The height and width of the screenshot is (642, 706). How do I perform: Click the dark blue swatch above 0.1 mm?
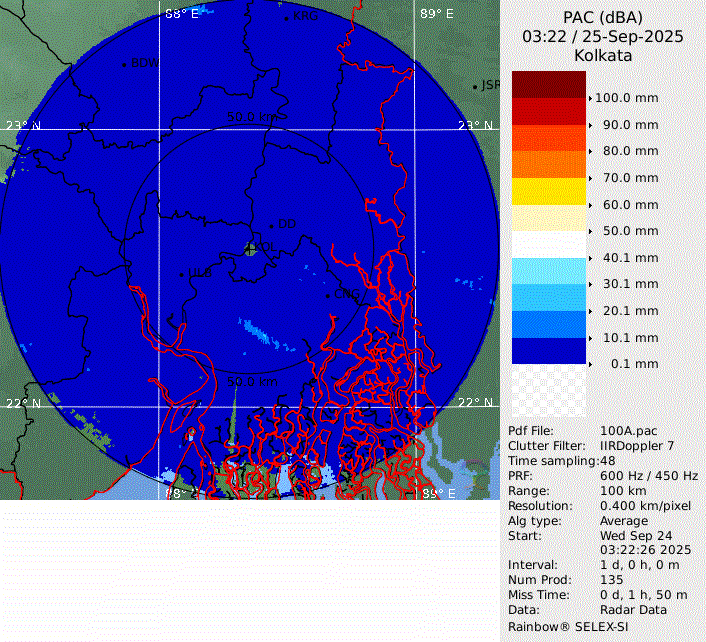(x=548, y=350)
